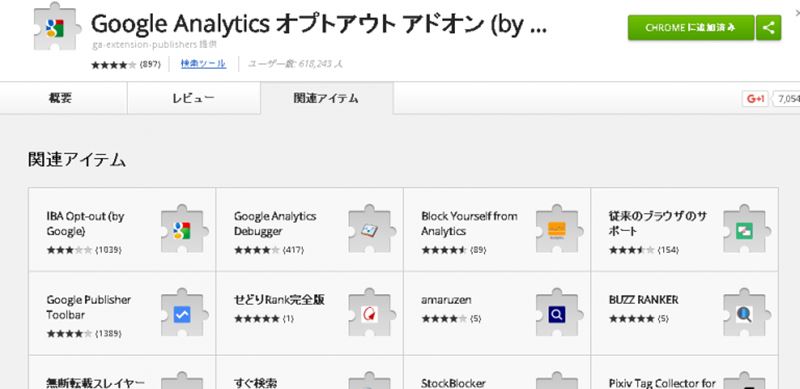This screenshot has width=800, height=389.
Task: Open the 無断転載スレイヤー item
Action: (x=95, y=383)
